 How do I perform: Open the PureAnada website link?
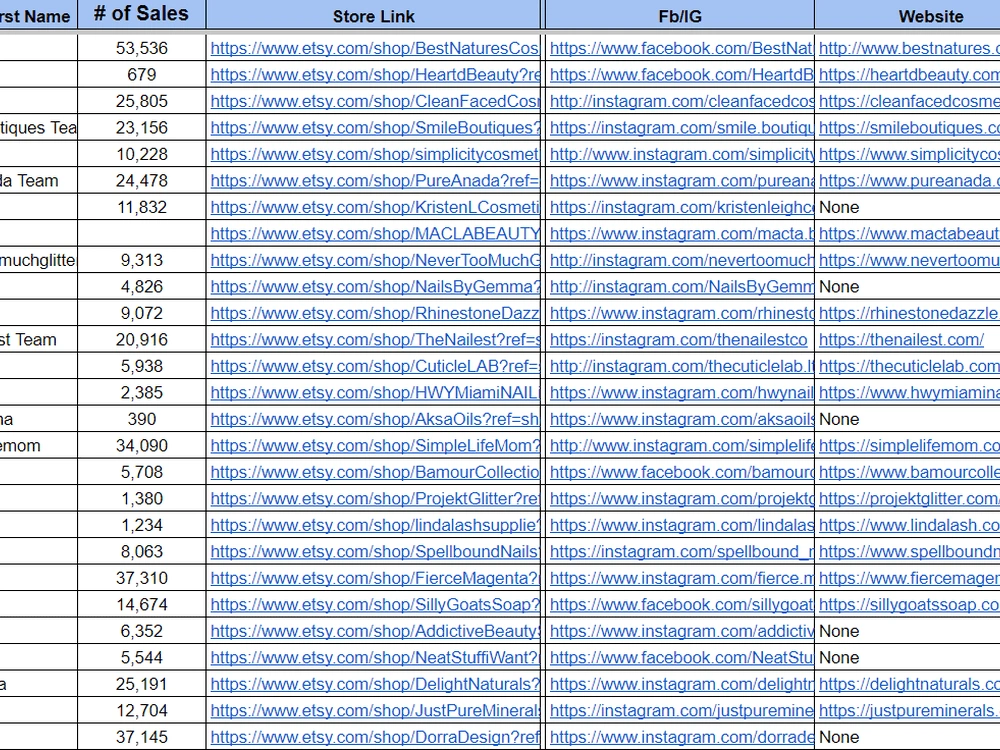coord(907,181)
